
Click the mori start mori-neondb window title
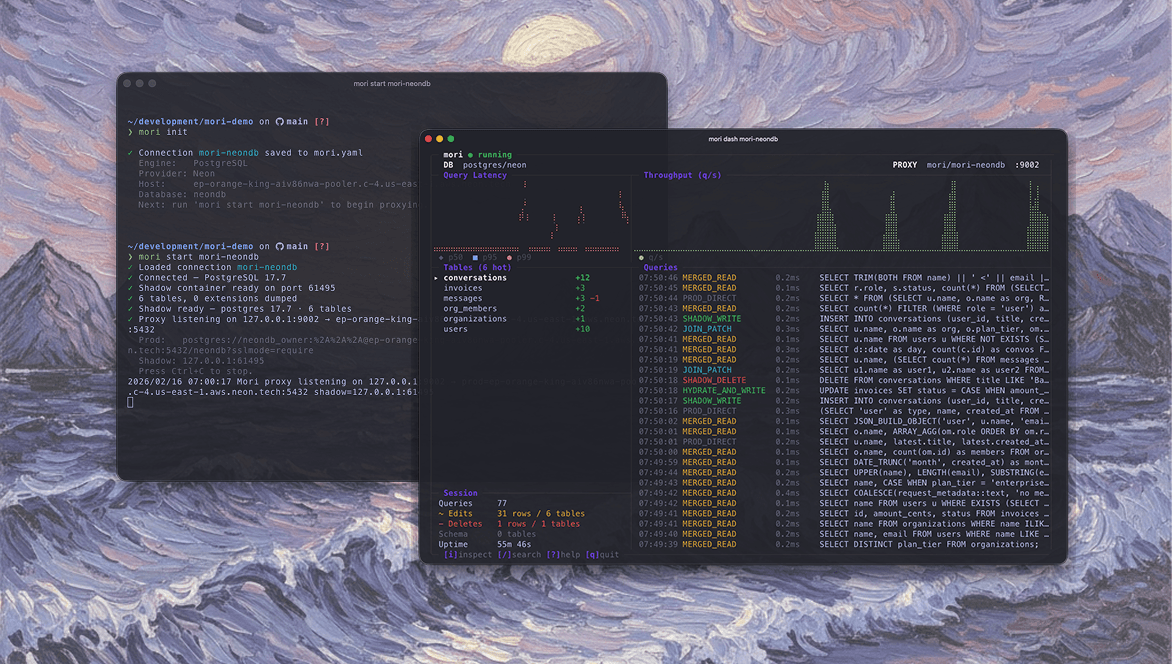392,84
